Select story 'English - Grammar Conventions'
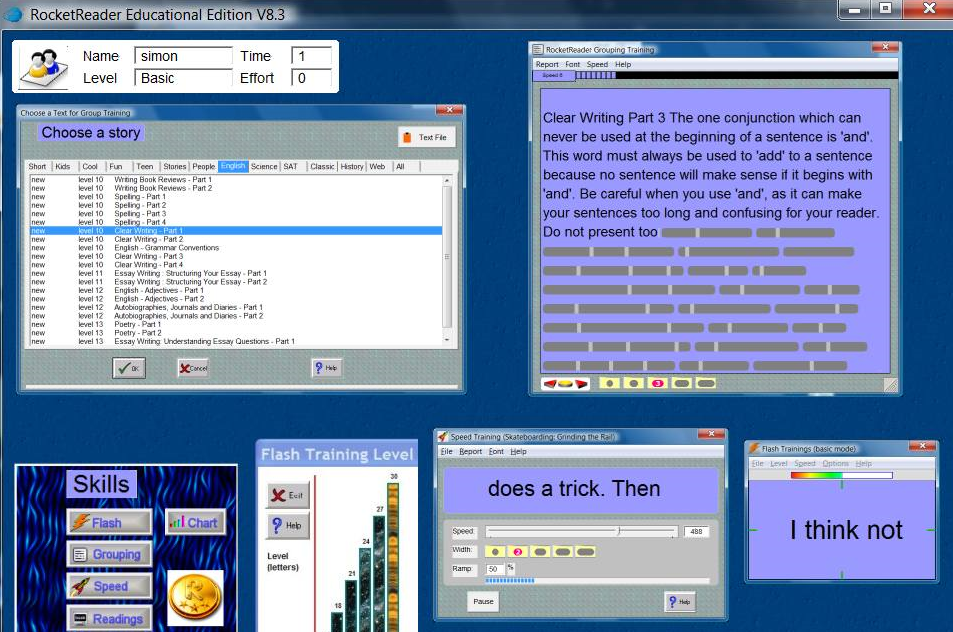This screenshot has width=953, height=632. pos(236,248)
